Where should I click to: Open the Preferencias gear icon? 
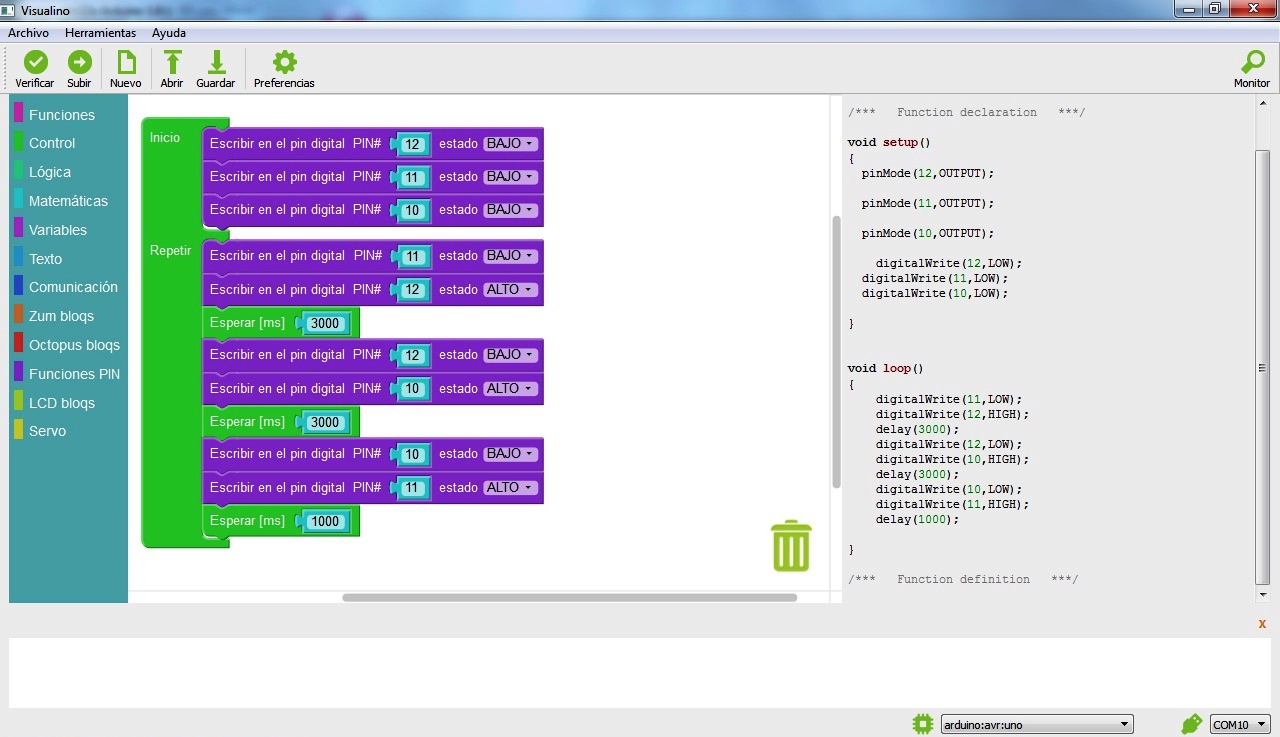284,63
